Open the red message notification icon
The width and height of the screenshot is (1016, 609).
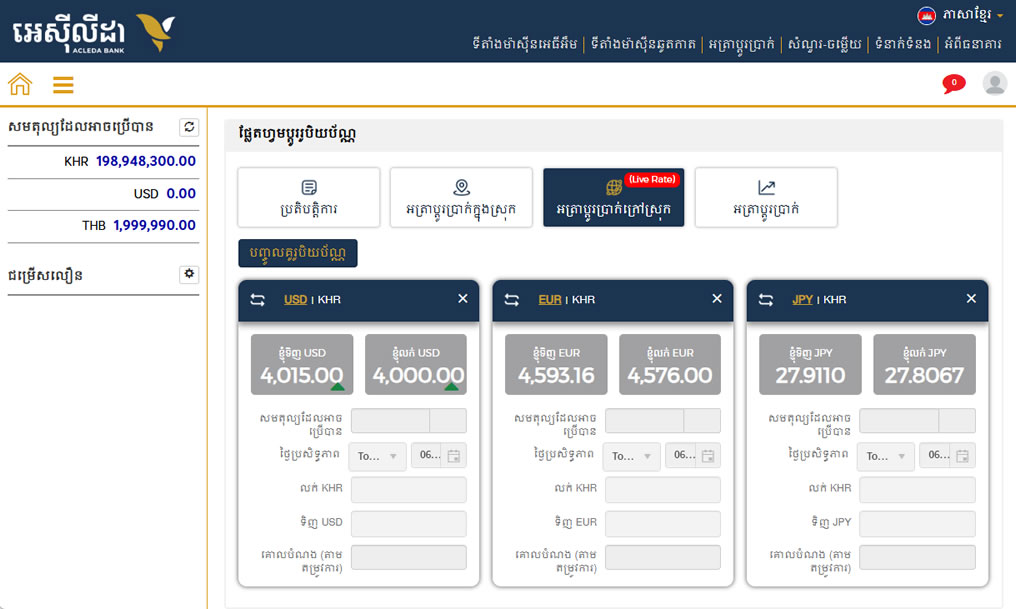[953, 84]
